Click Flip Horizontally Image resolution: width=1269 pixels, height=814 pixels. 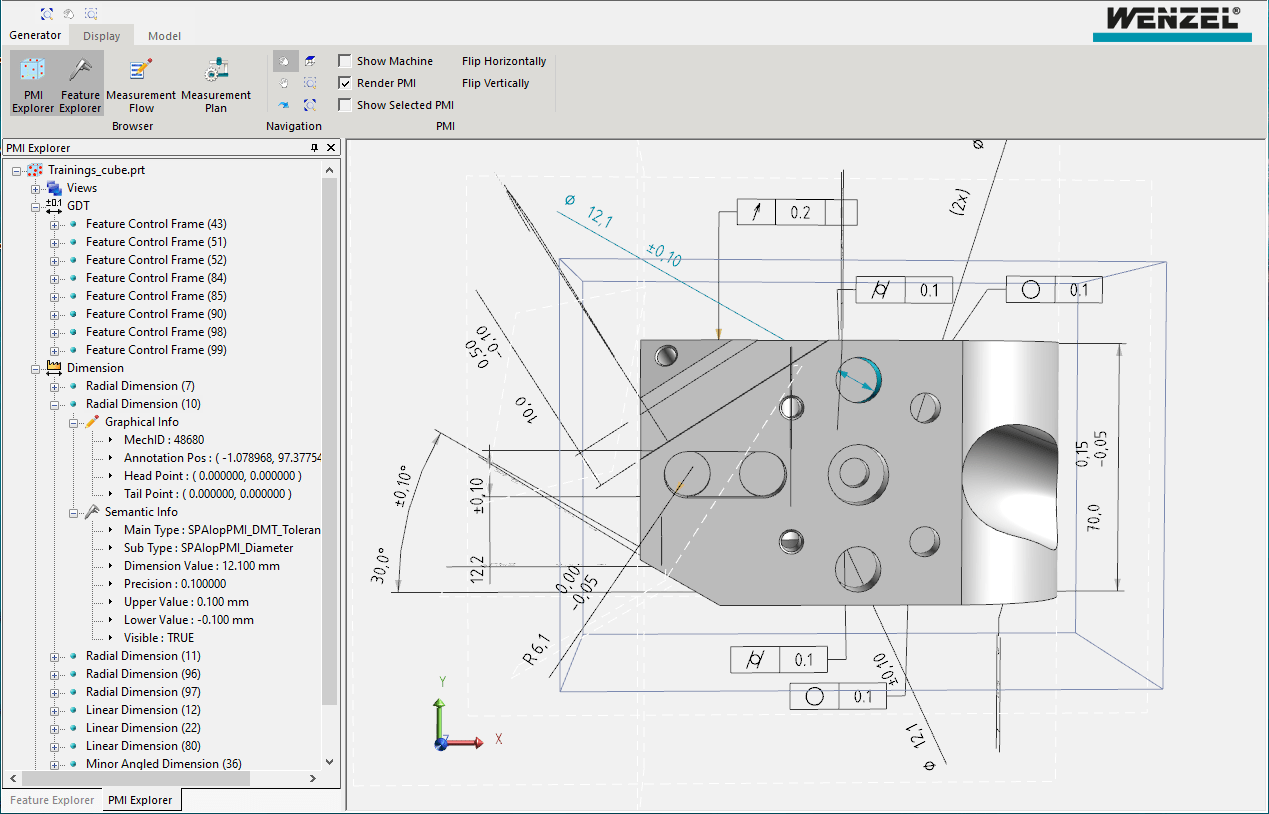click(x=504, y=61)
